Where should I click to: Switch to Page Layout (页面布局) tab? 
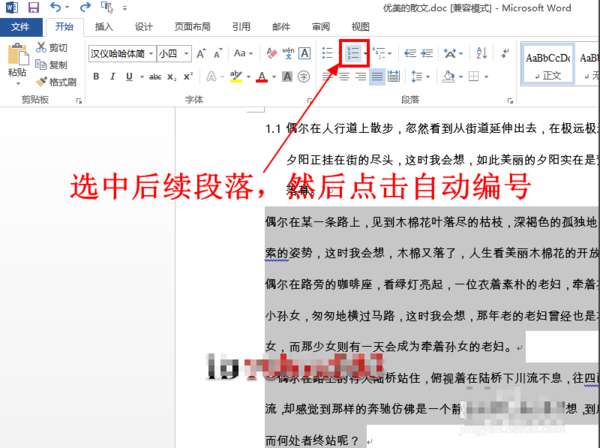click(192, 27)
